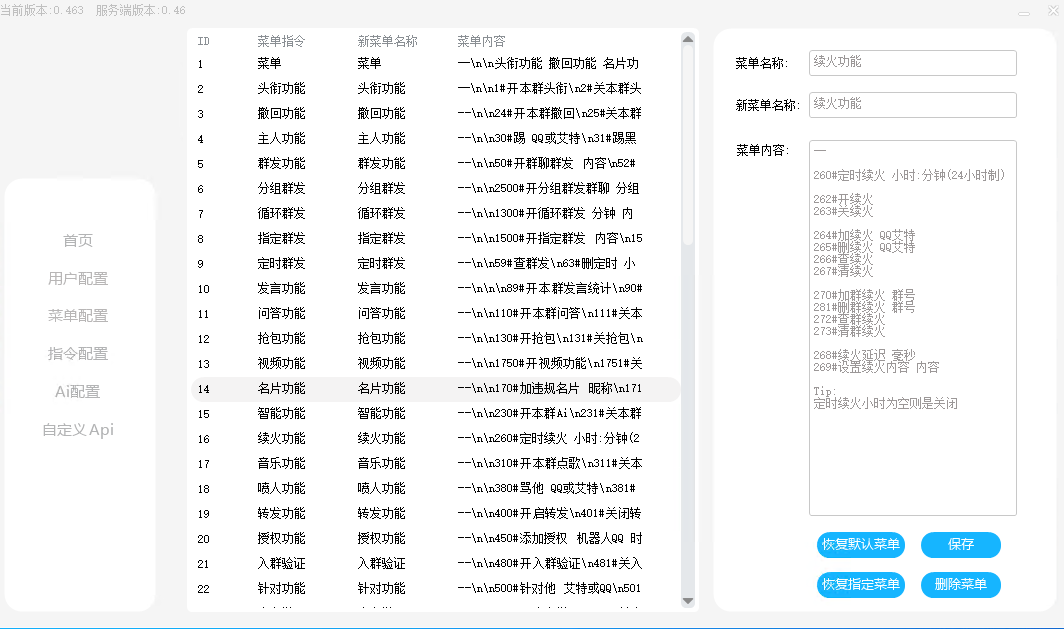Viewport: 1064px width, 629px height.
Task: Click the list scrollbar down arrow
Action: point(687,601)
